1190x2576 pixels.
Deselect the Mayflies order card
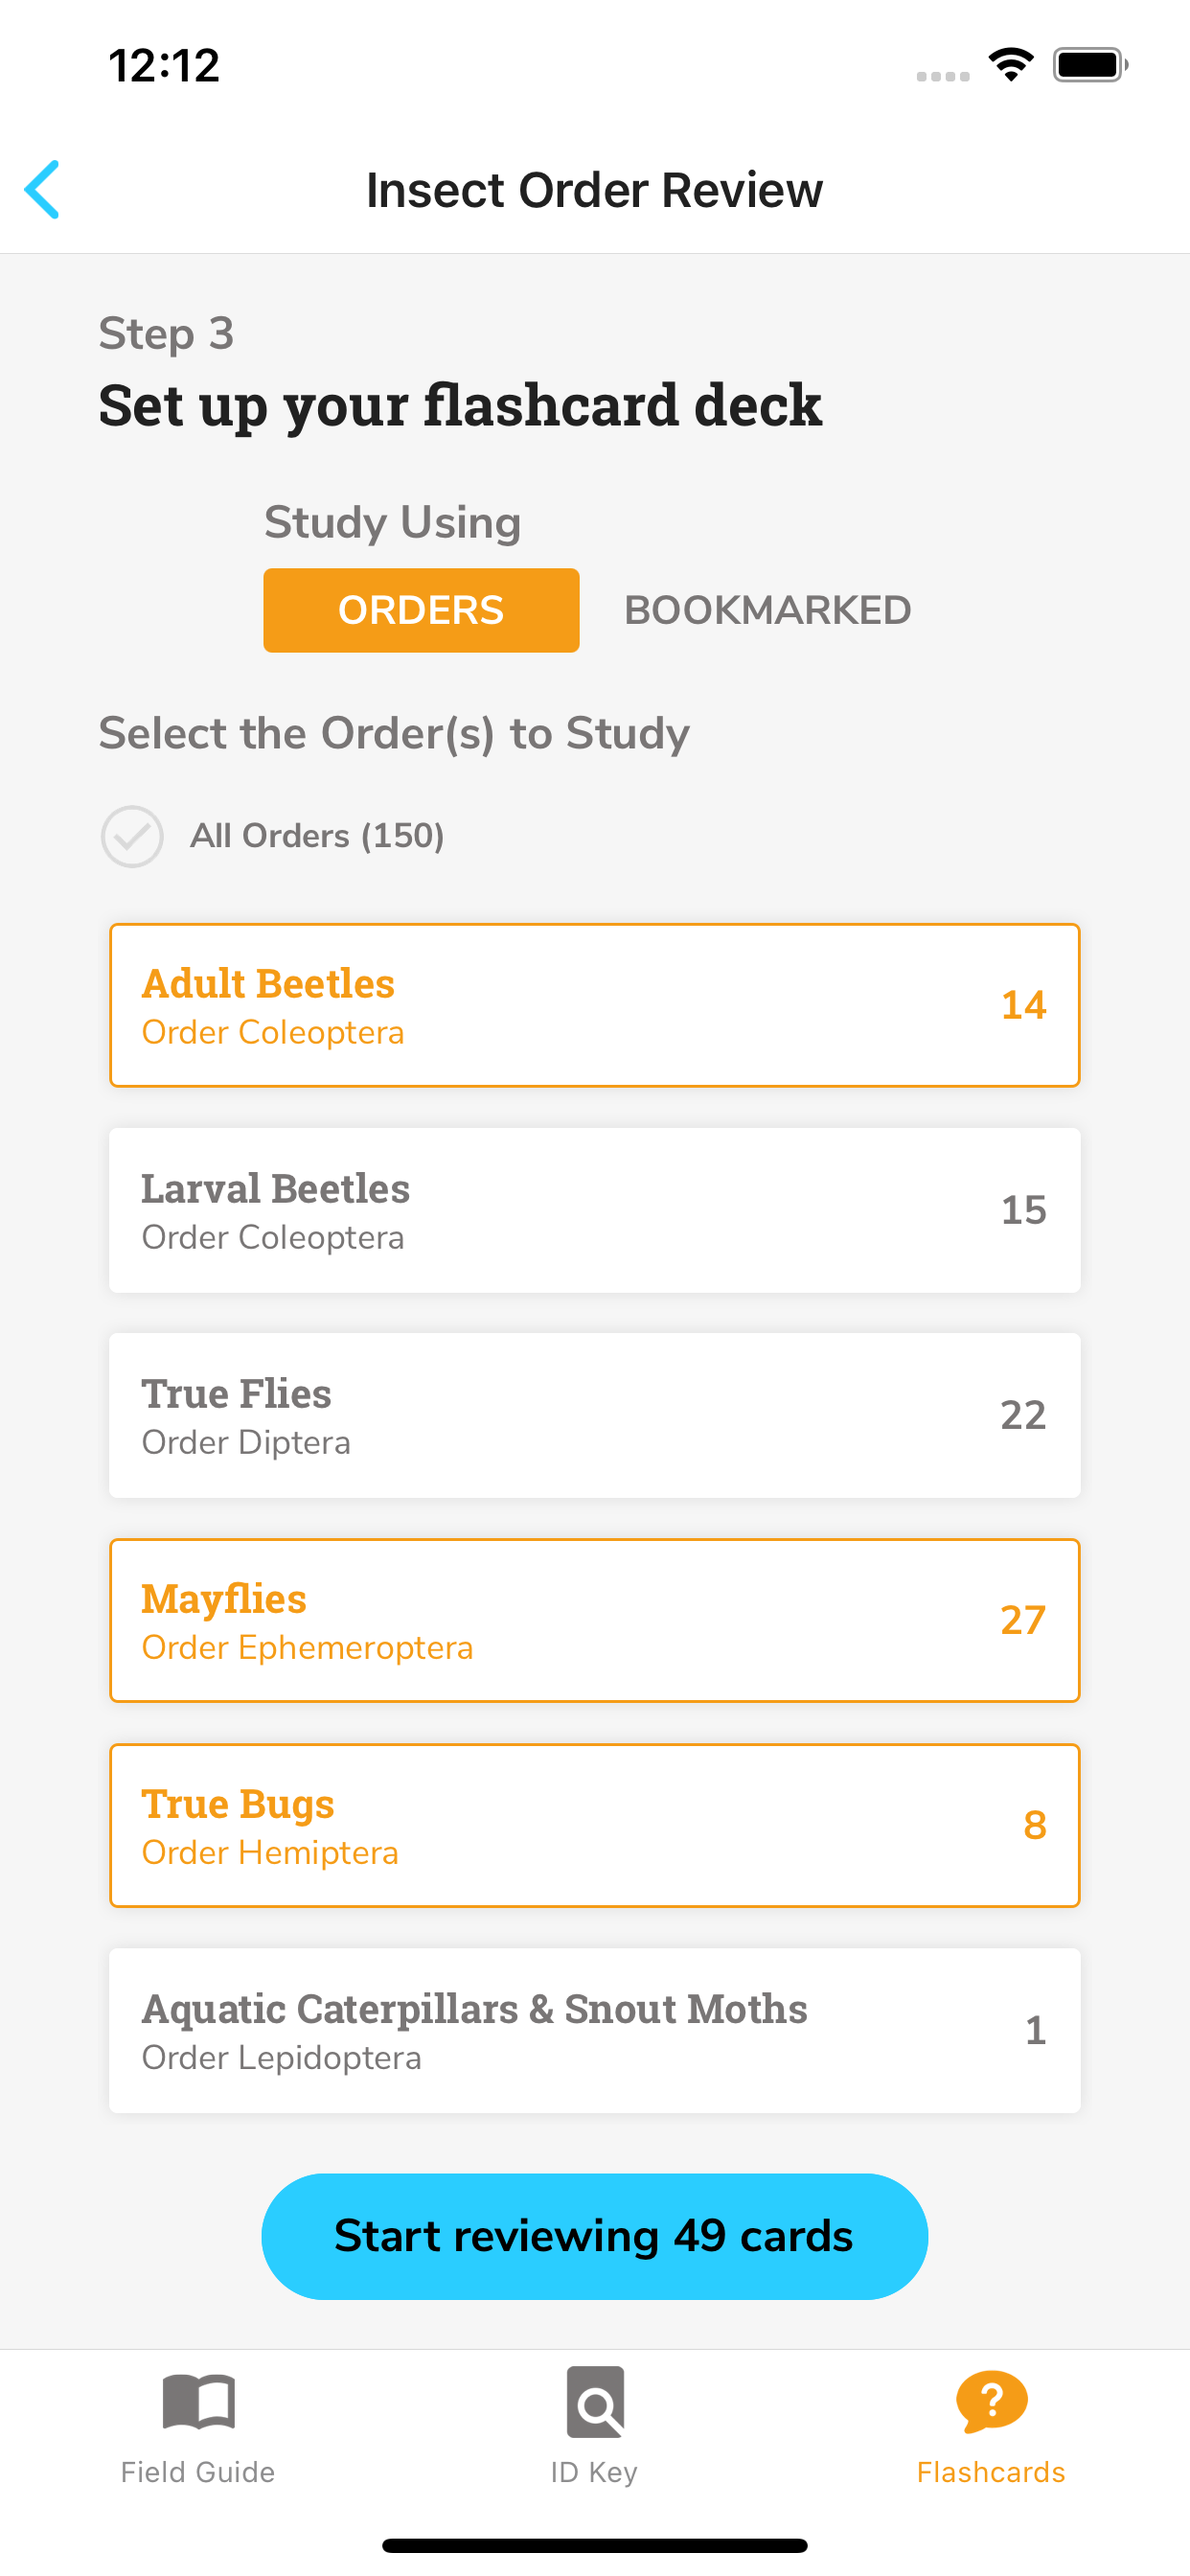pos(595,1620)
